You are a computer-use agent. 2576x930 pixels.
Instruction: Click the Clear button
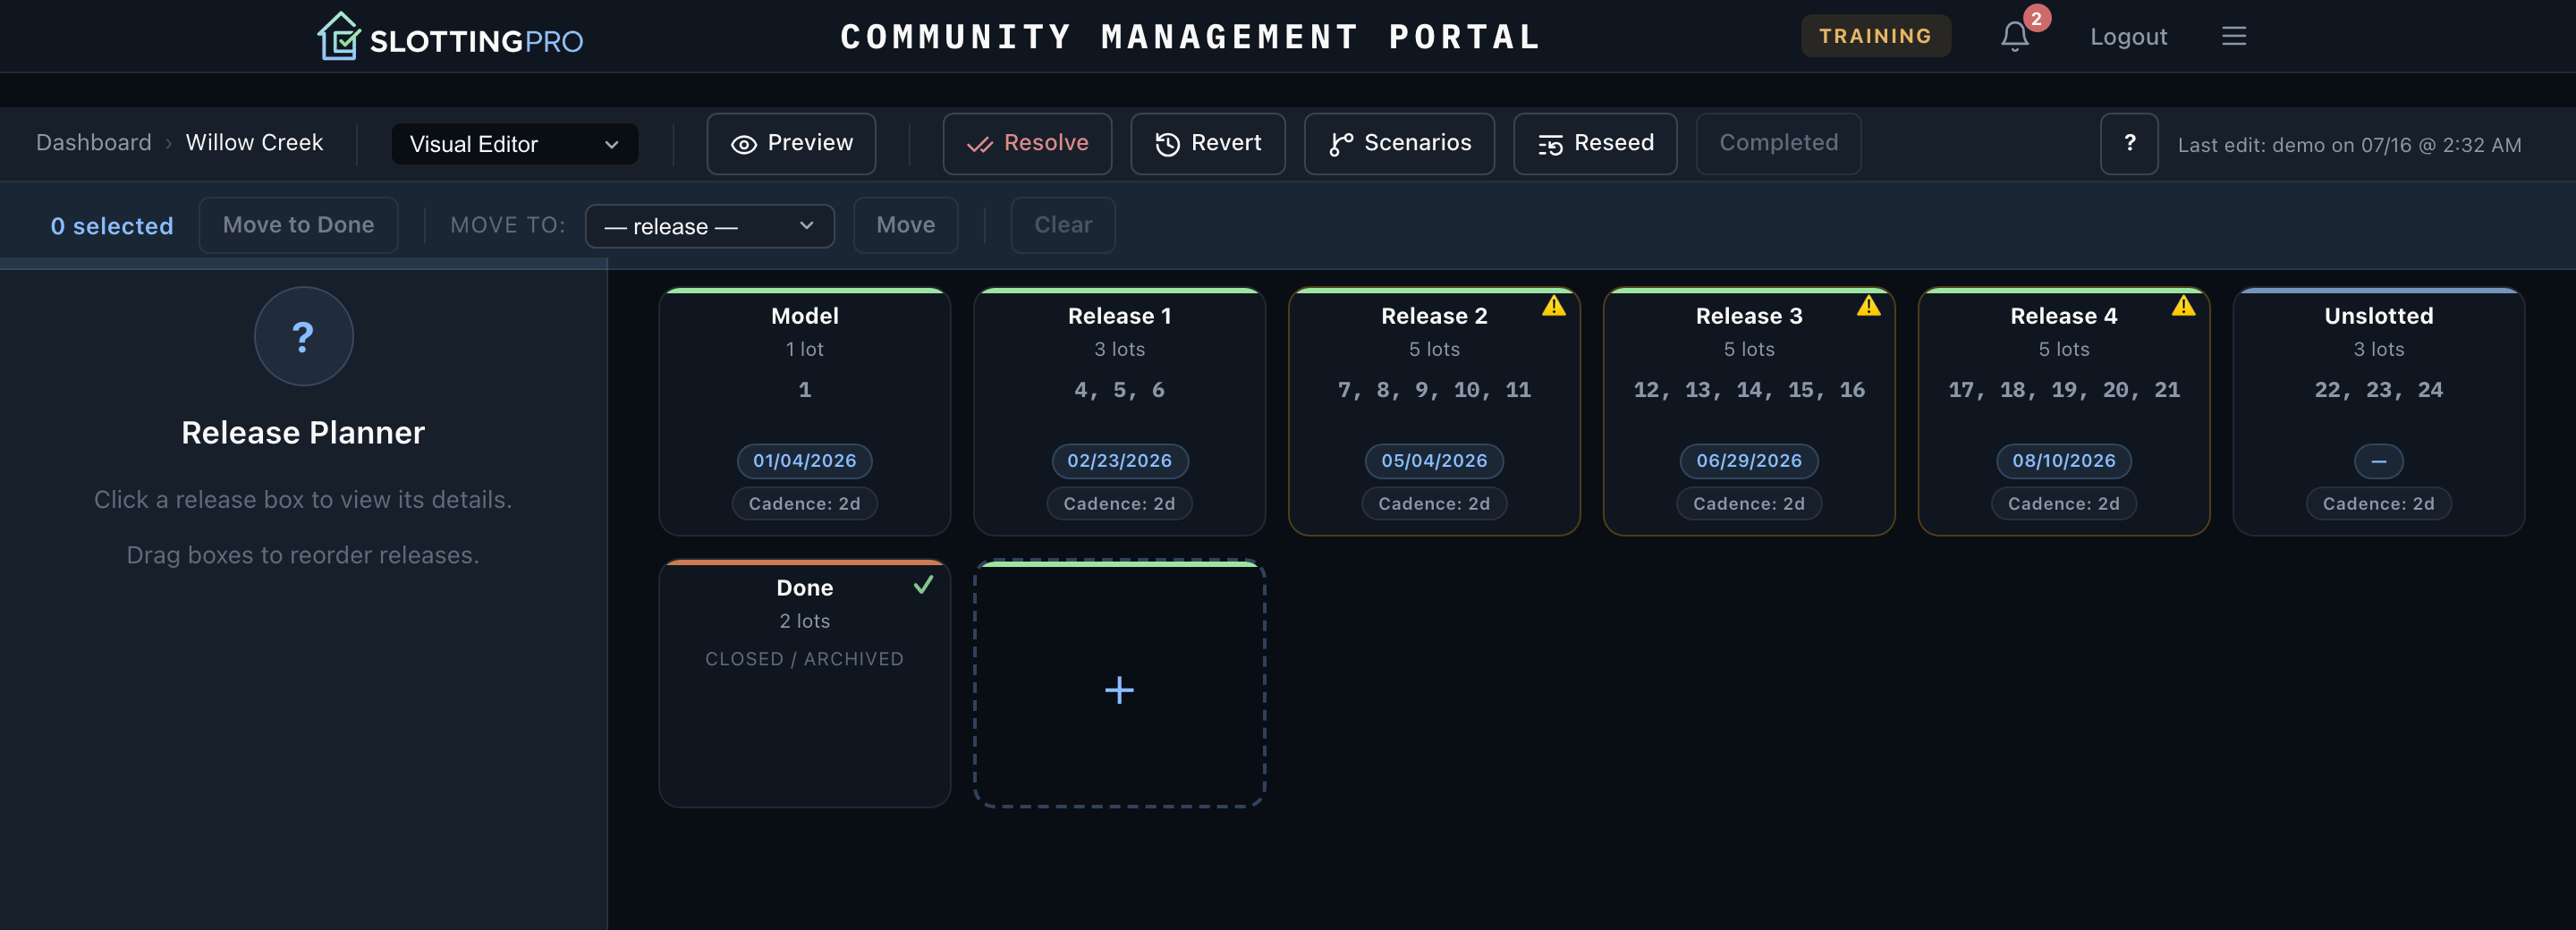click(x=1062, y=225)
